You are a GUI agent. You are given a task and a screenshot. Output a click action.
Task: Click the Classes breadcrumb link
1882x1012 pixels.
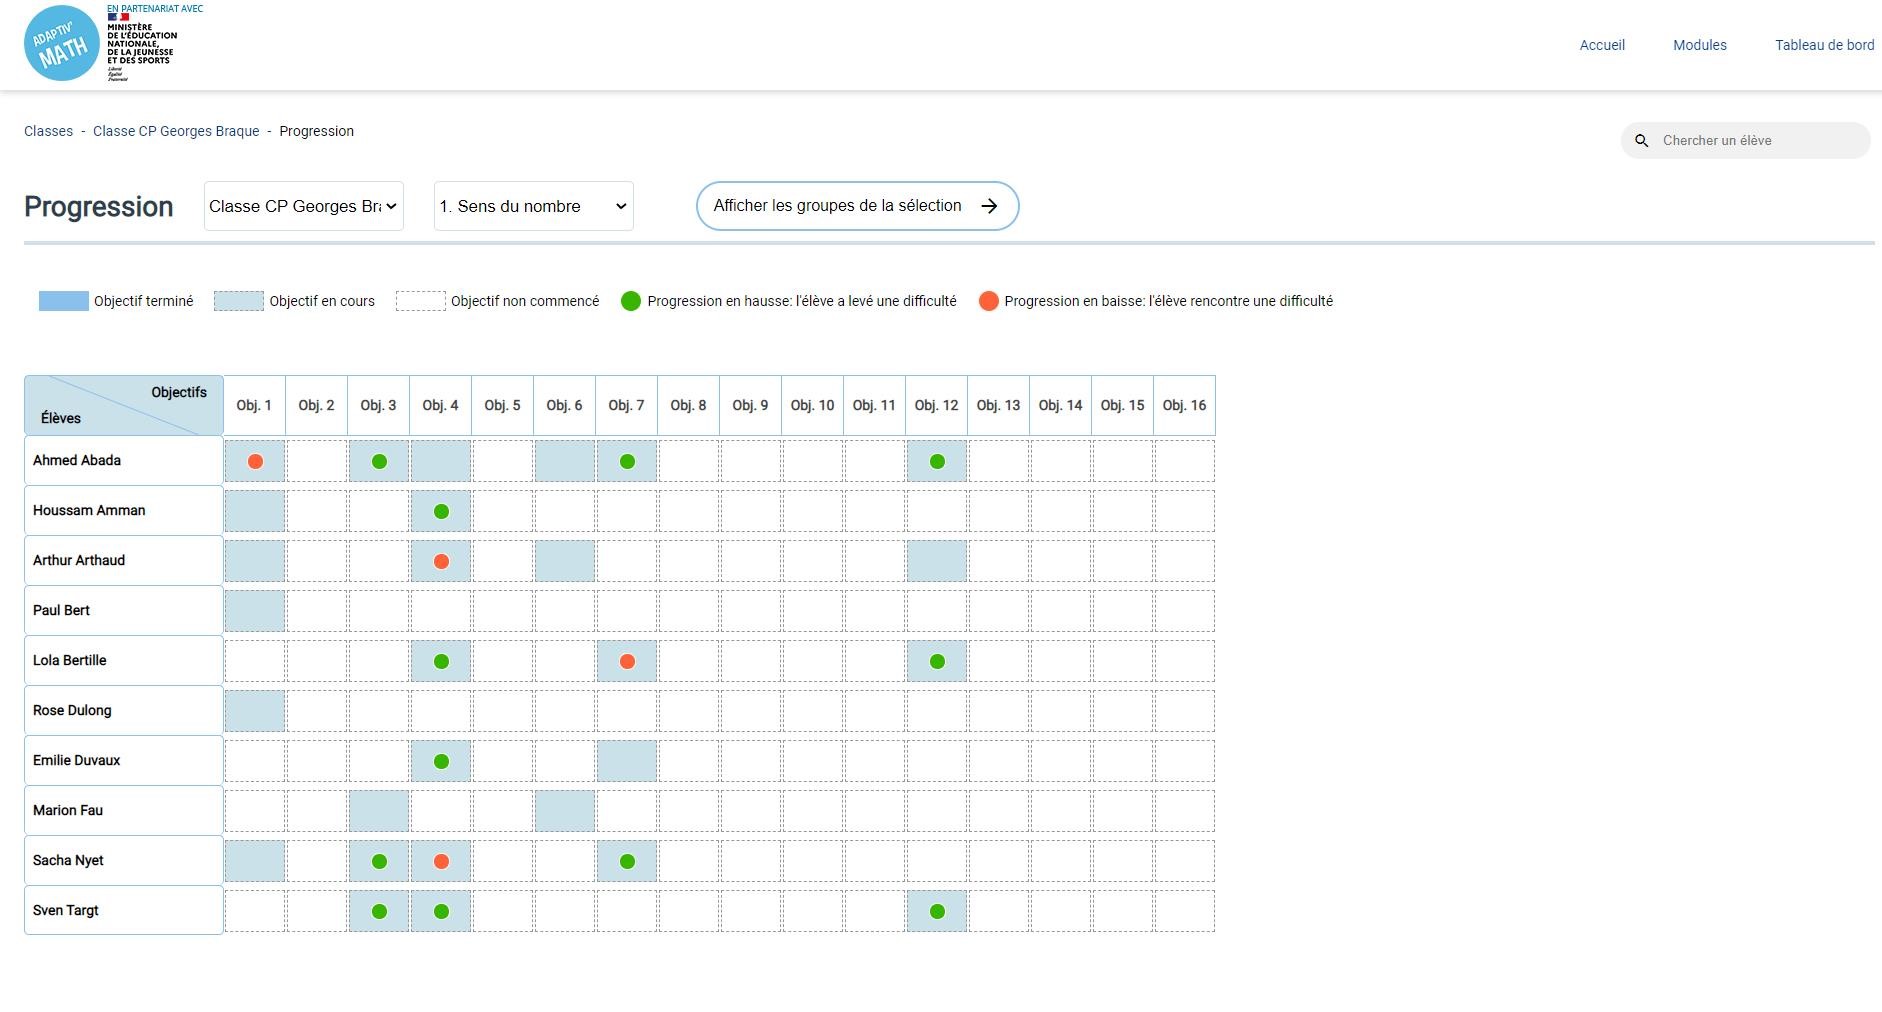pyautogui.click(x=48, y=131)
